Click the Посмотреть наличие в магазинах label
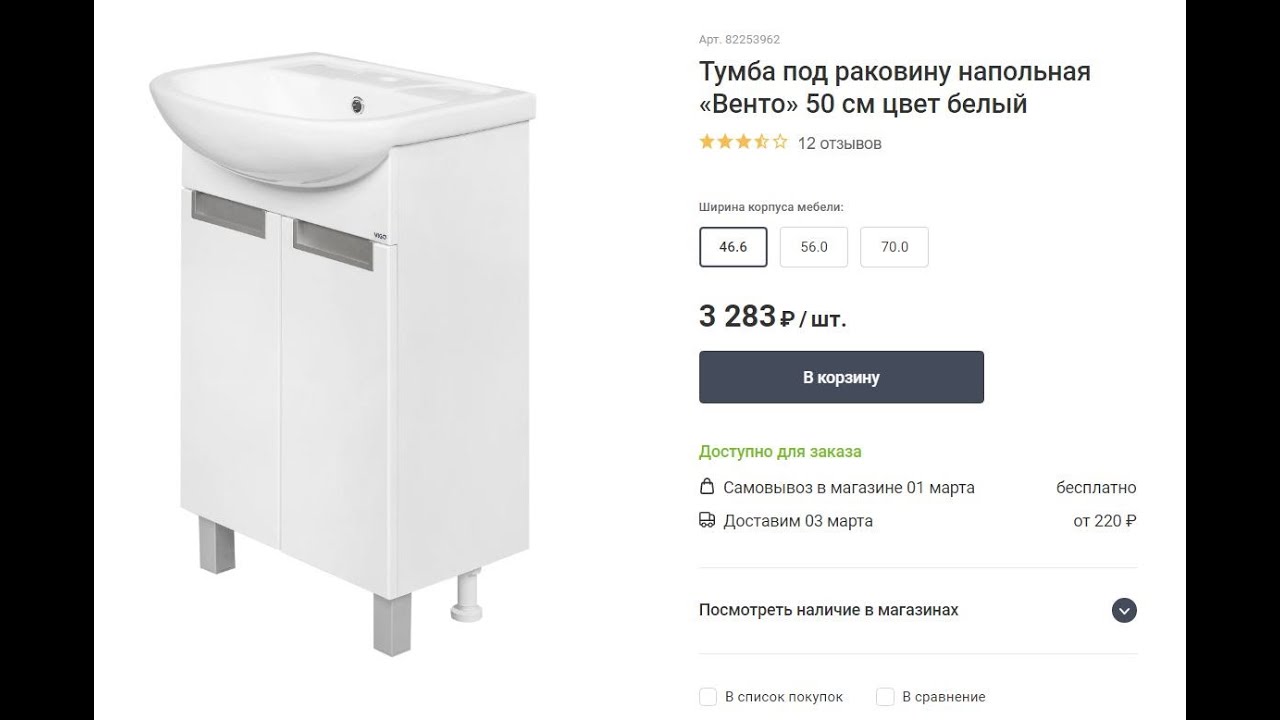The image size is (1280, 720). [x=828, y=610]
